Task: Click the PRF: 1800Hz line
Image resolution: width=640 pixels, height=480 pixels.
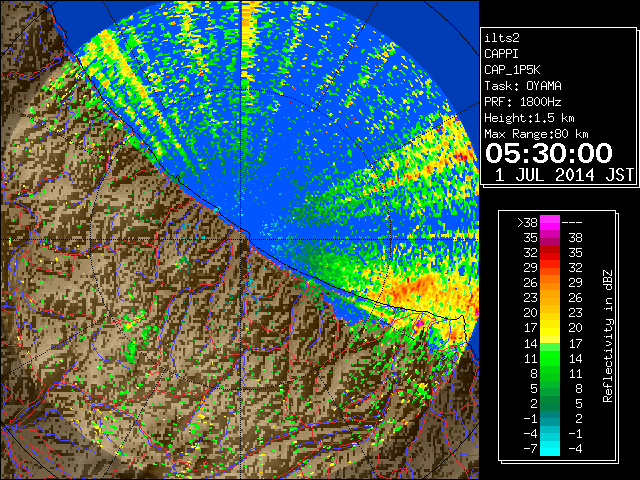Action: (523, 102)
